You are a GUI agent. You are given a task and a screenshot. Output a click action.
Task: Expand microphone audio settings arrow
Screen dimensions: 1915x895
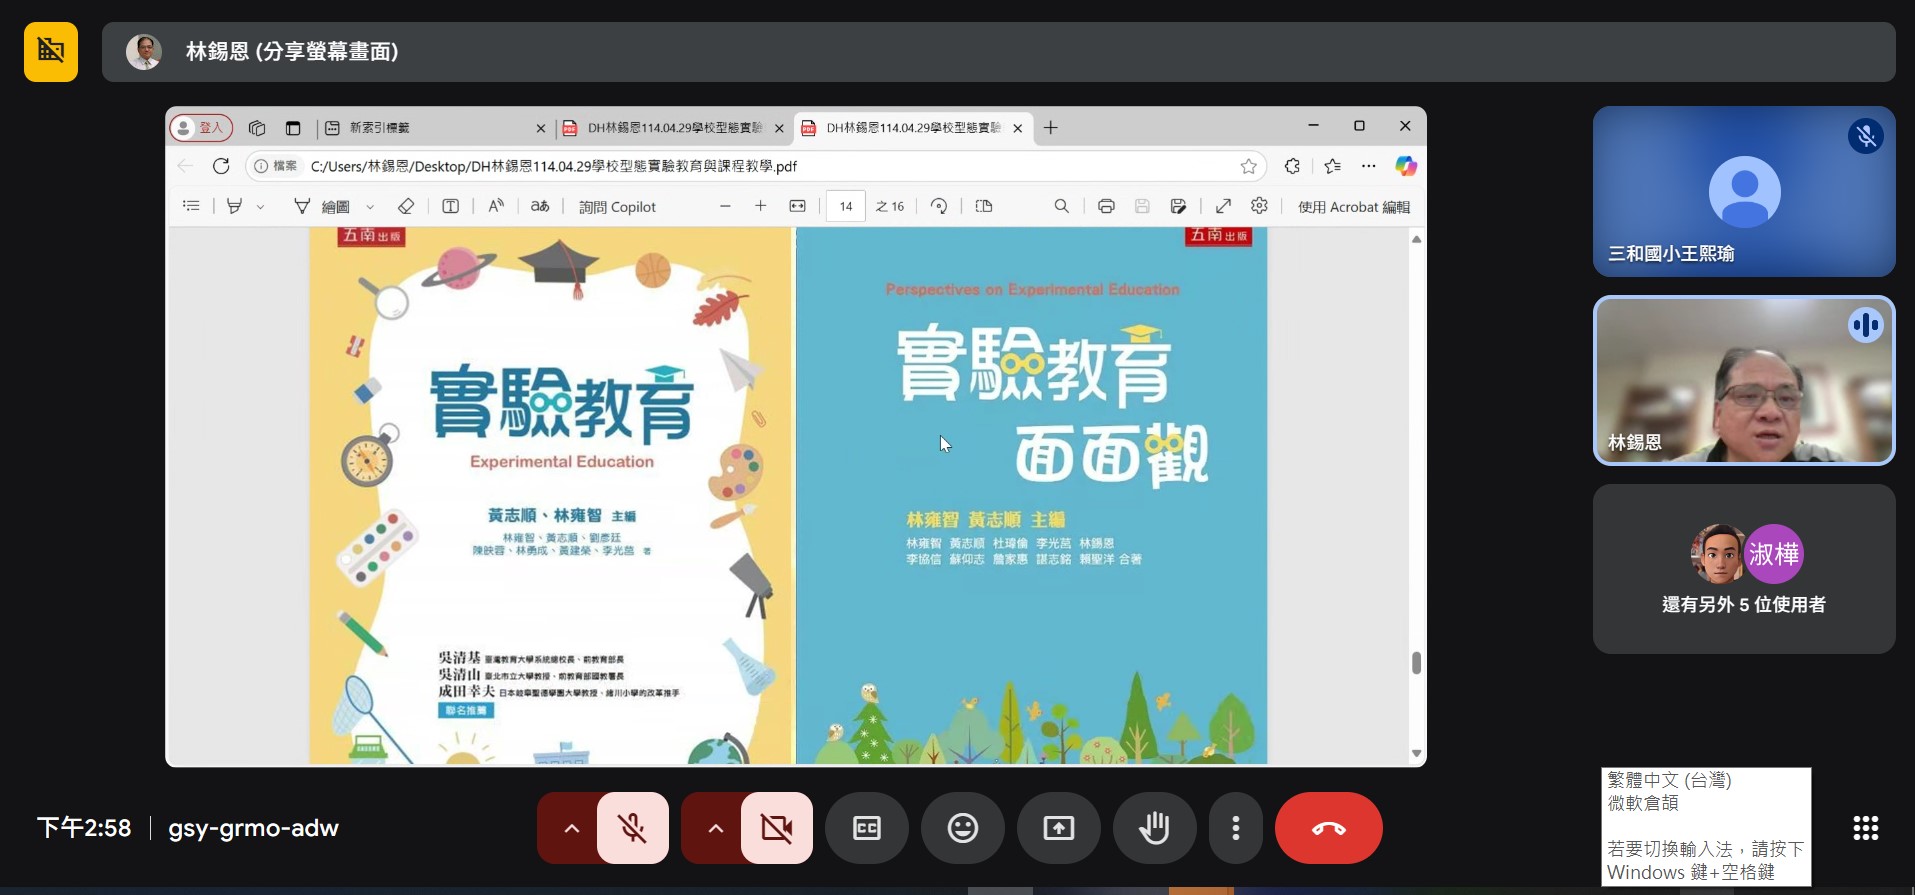[571, 828]
